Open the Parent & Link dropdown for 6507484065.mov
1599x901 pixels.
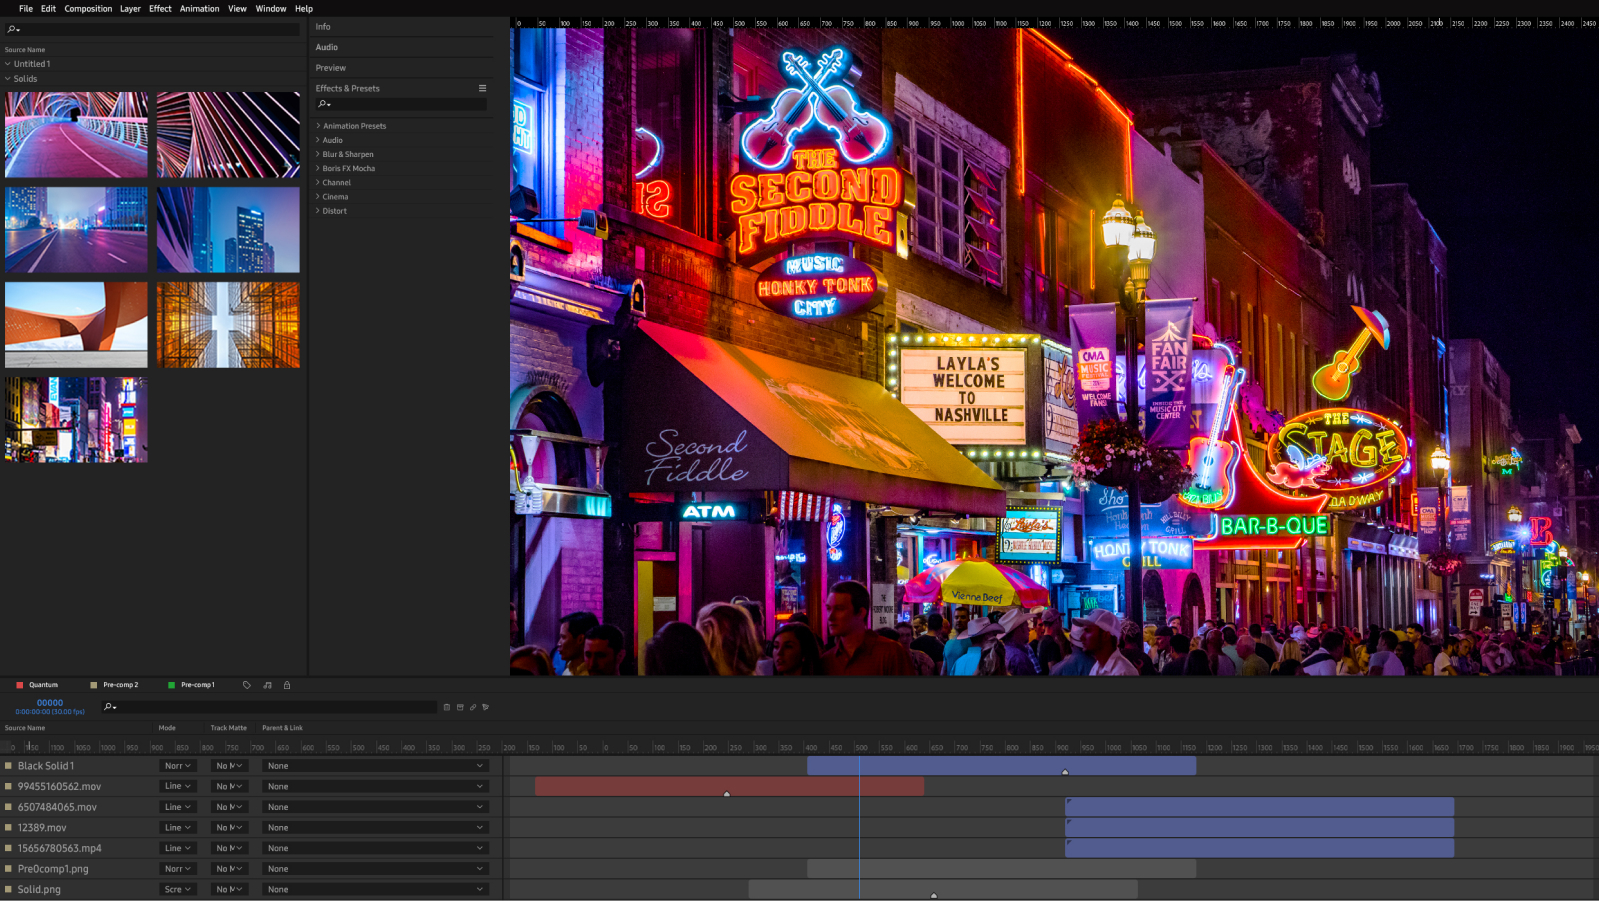click(375, 807)
